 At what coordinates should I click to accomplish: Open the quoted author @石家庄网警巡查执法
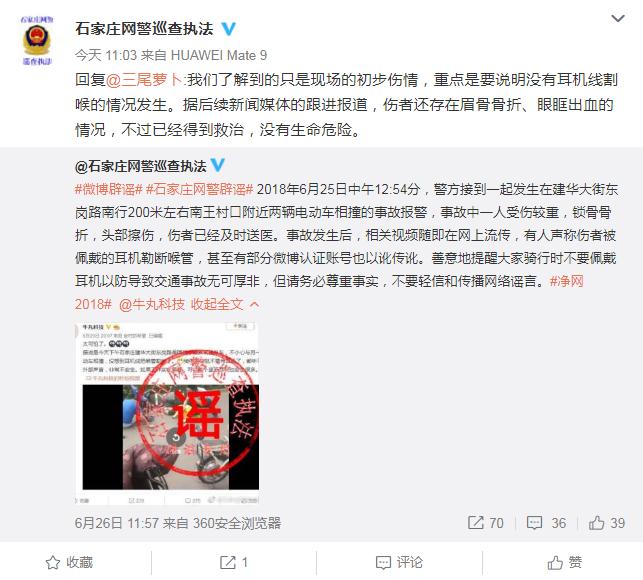pyautogui.click(x=141, y=166)
